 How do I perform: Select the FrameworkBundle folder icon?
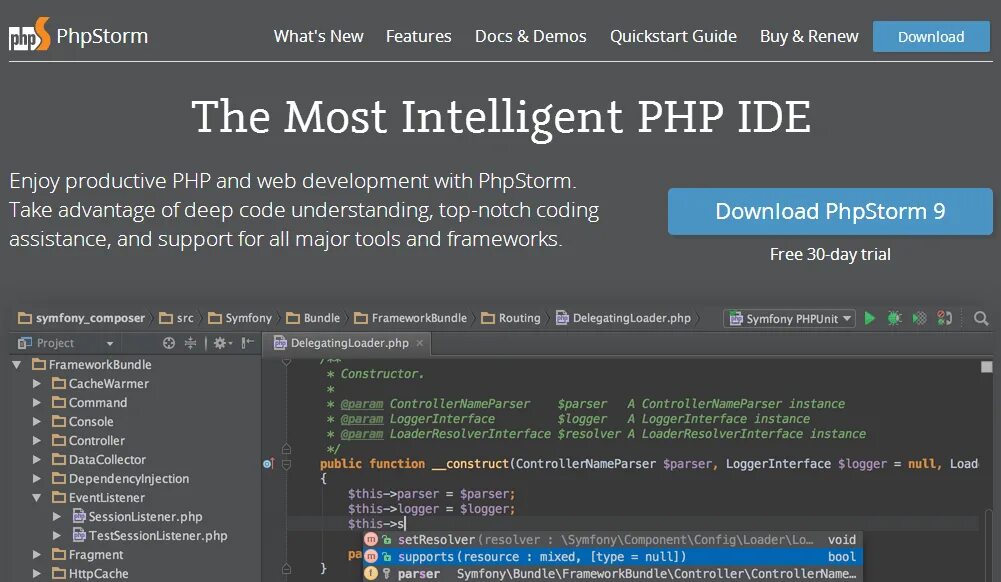(x=39, y=364)
